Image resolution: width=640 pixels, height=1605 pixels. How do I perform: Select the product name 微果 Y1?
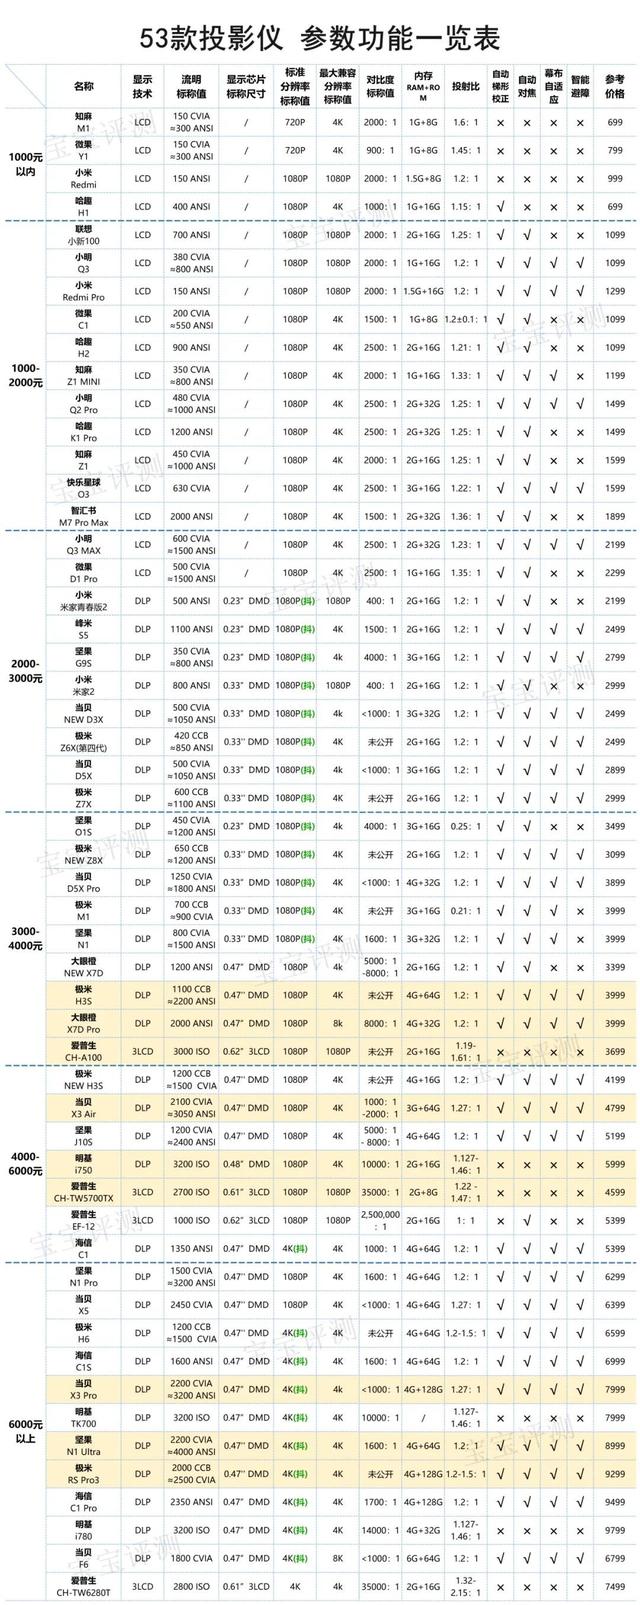coord(84,150)
